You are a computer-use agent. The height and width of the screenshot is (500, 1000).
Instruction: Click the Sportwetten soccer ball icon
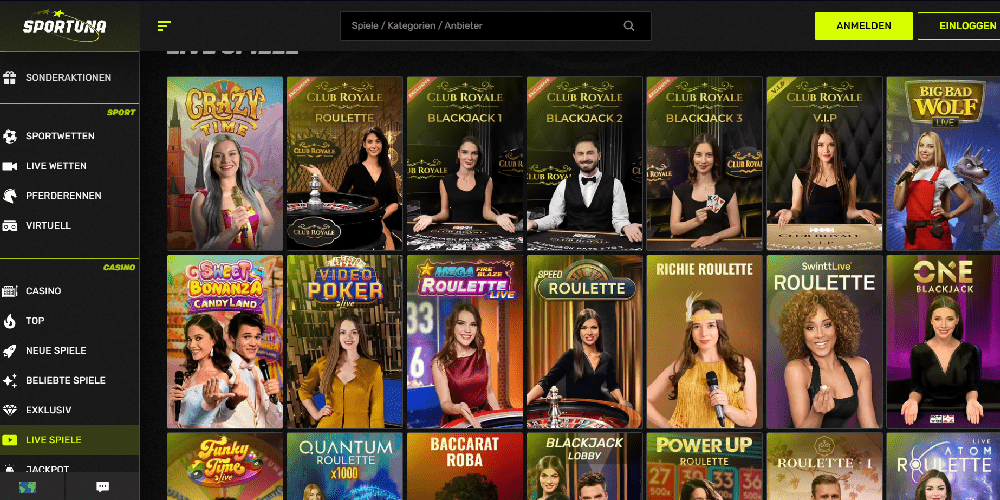click(x=10, y=136)
